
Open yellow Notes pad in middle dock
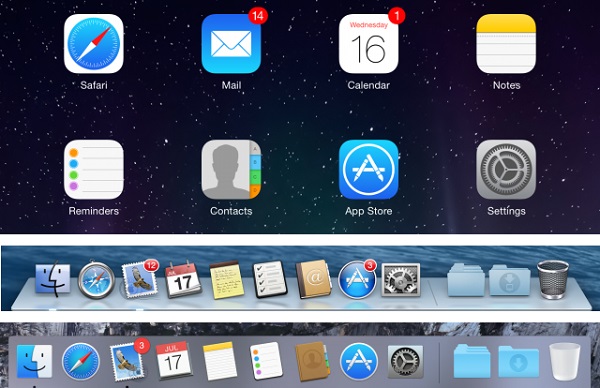pyautogui.click(x=227, y=280)
